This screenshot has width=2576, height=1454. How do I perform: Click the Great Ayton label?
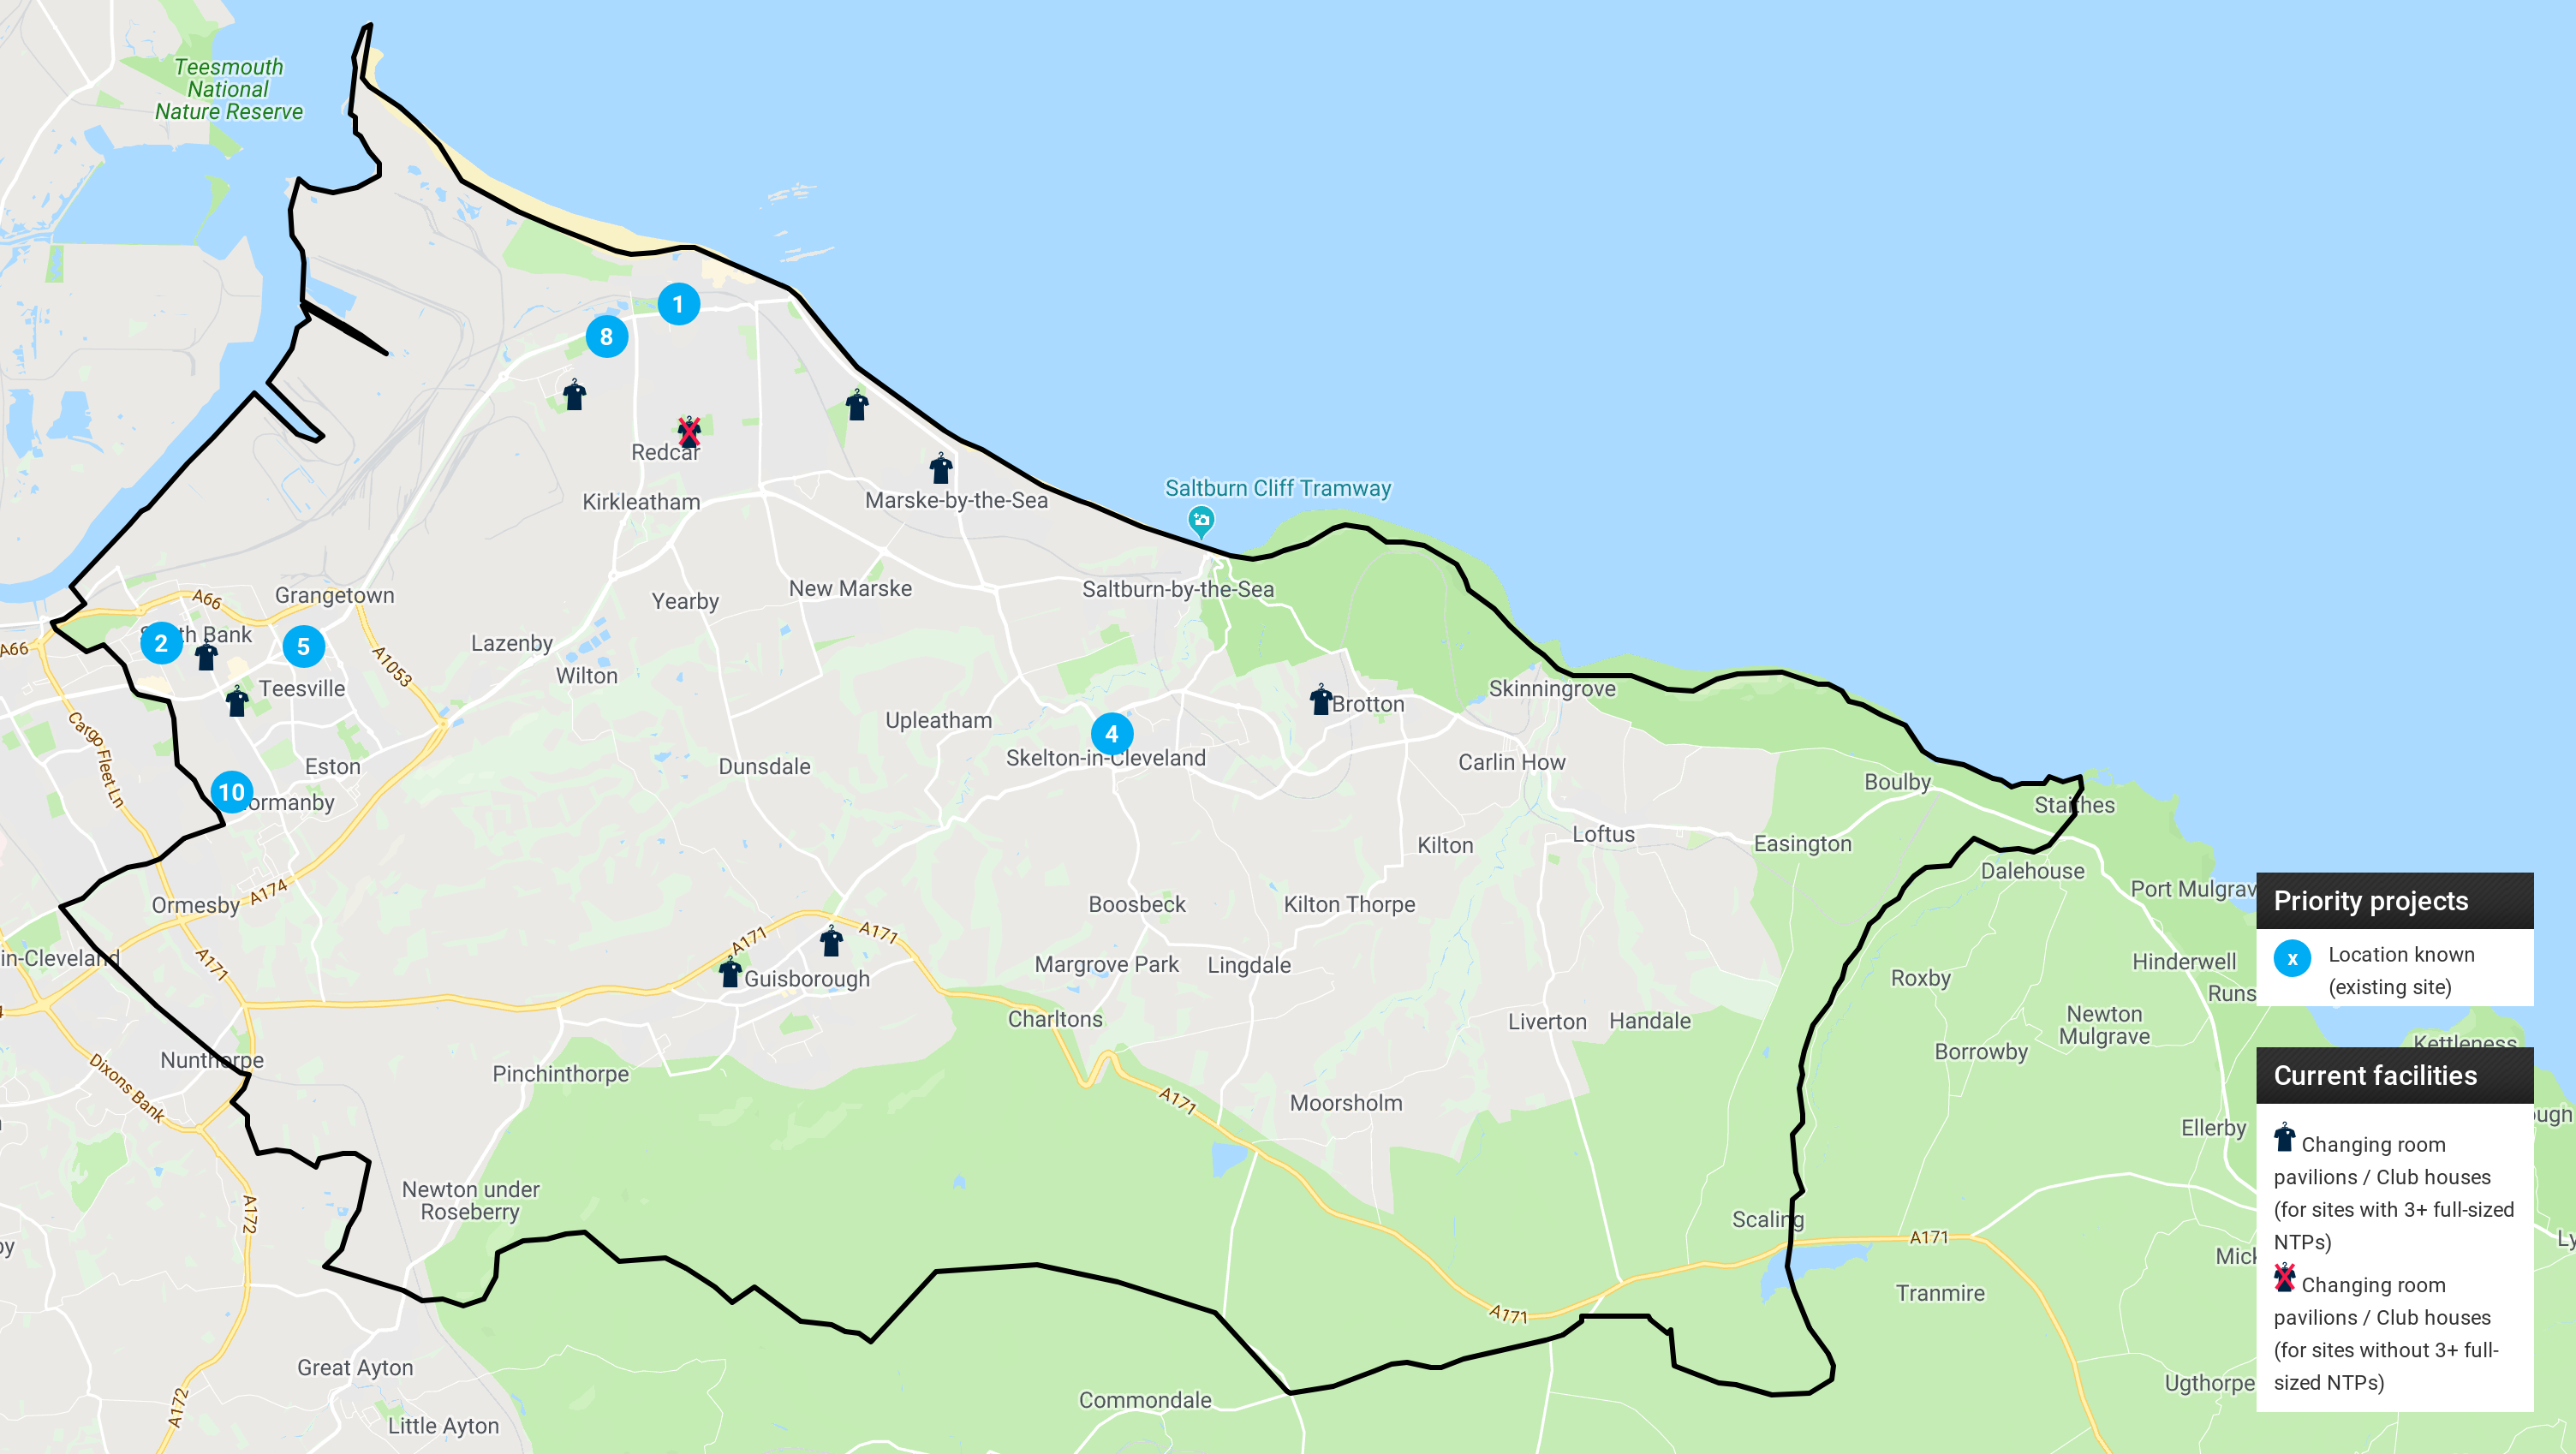point(354,1368)
